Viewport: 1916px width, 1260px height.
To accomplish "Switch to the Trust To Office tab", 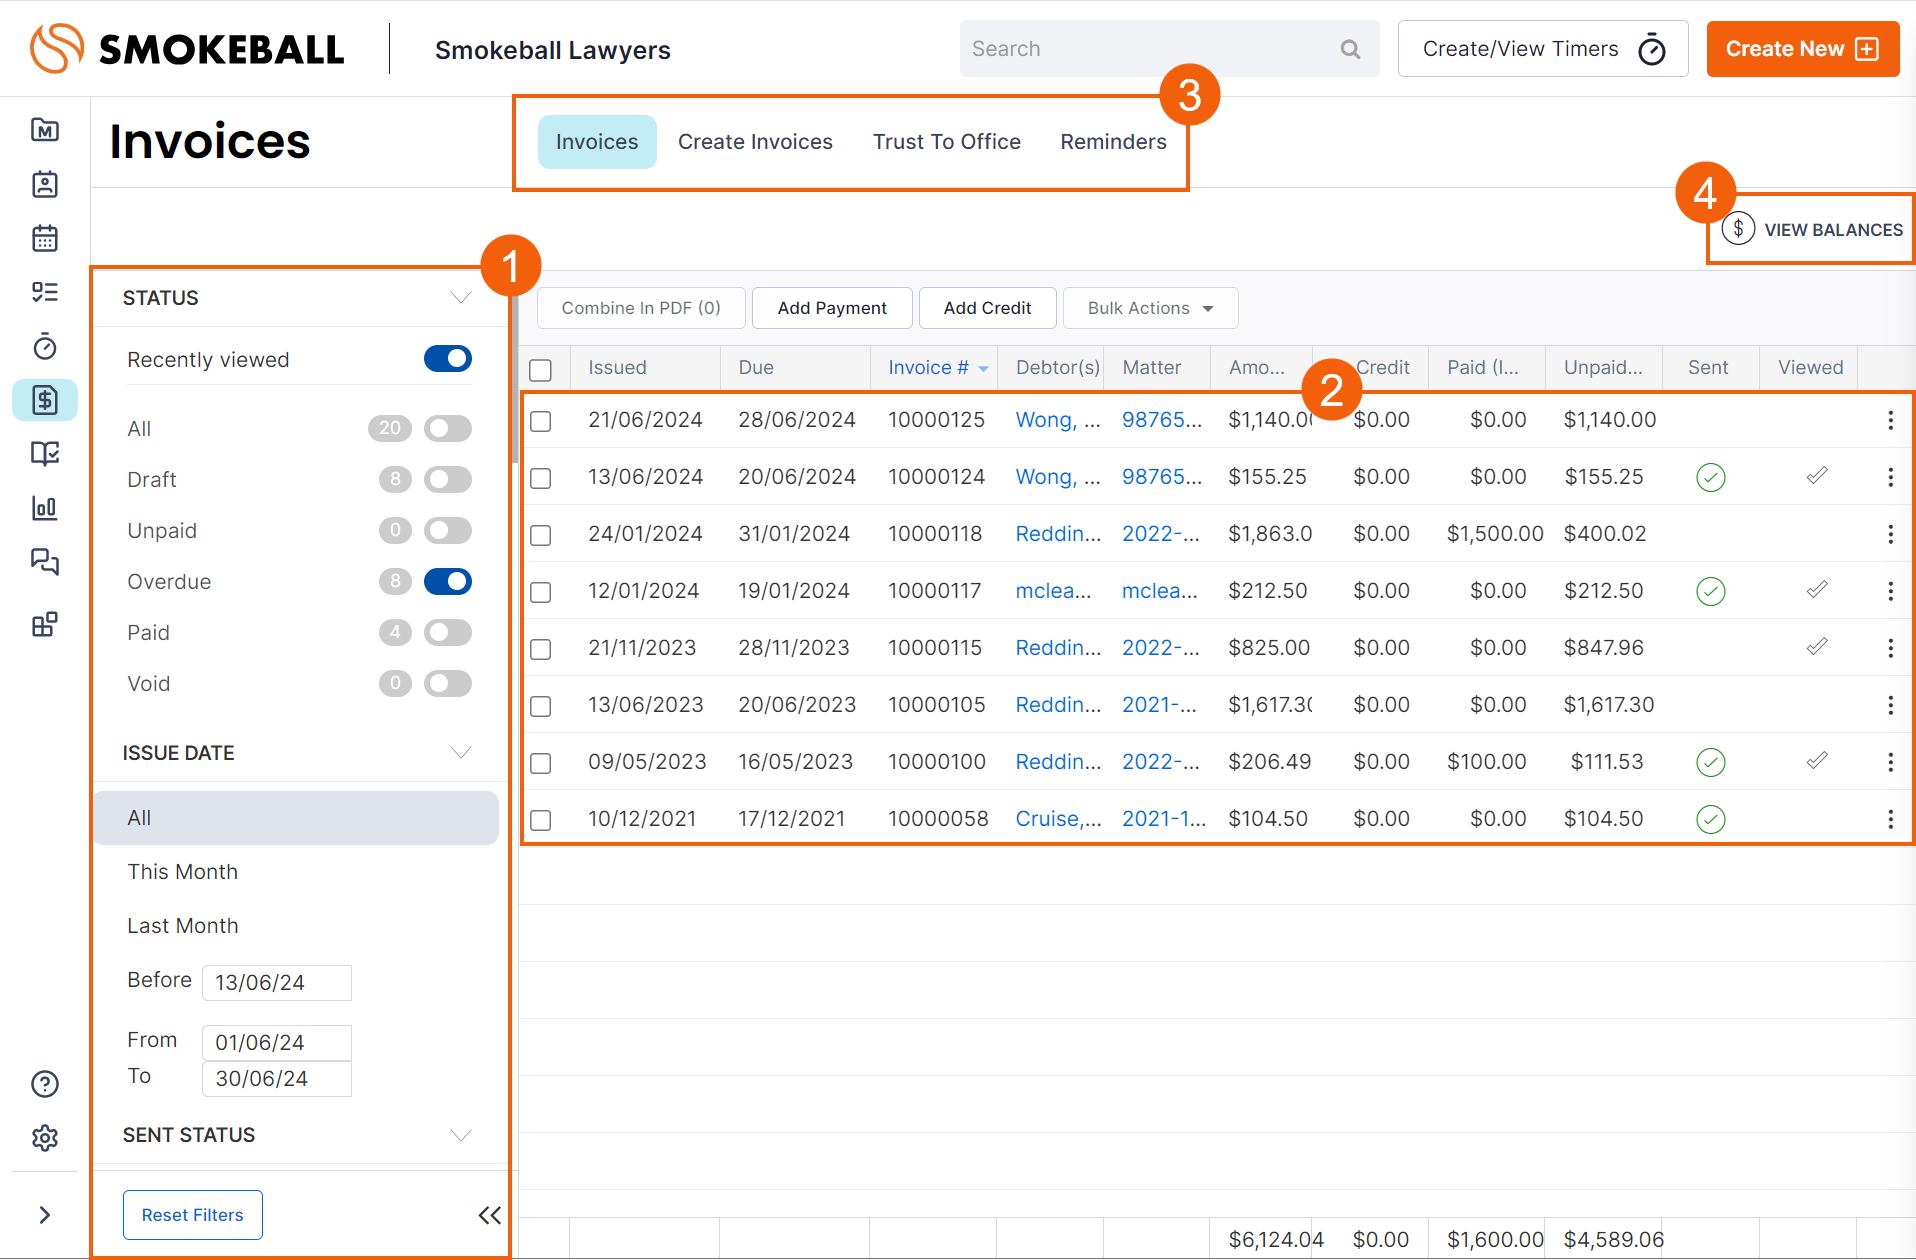I will [x=946, y=142].
